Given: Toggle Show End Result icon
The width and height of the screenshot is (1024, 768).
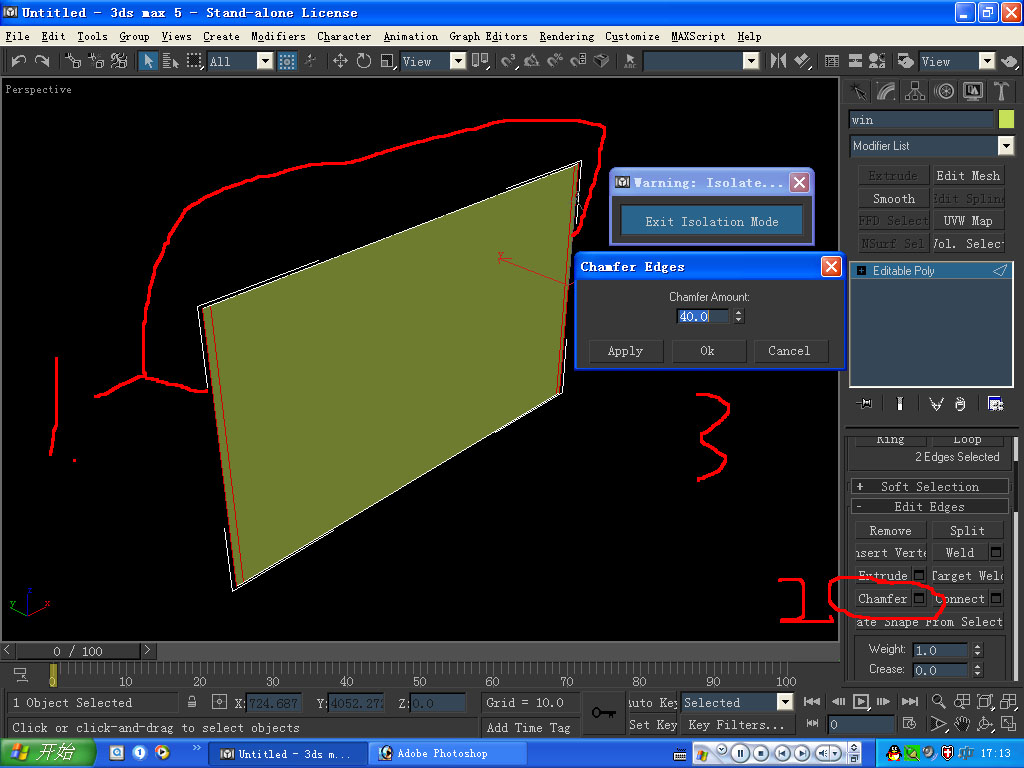Looking at the screenshot, I should (899, 404).
